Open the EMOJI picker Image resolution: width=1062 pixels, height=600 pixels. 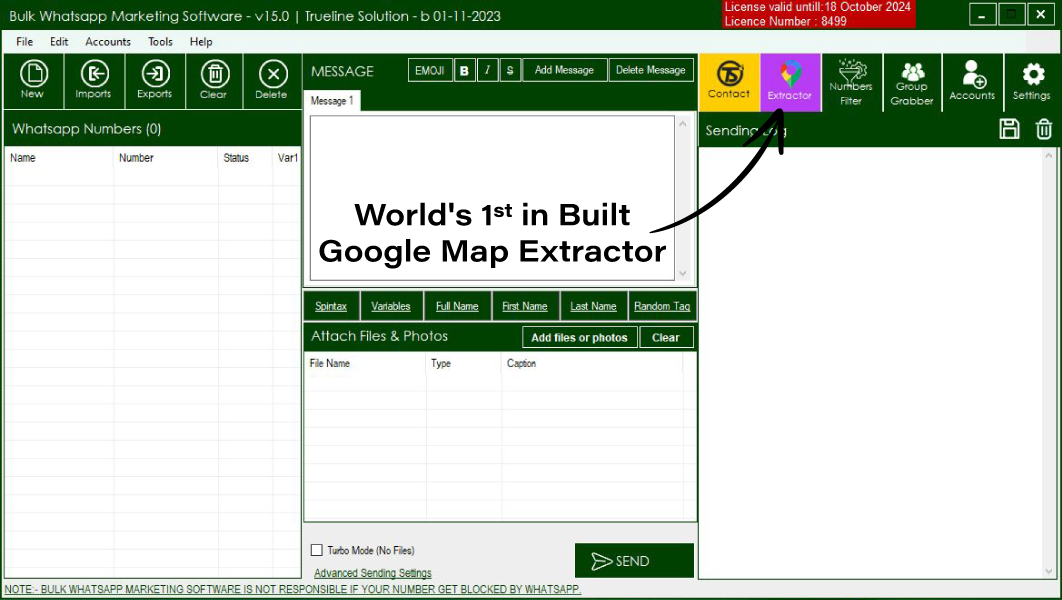tap(430, 70)
